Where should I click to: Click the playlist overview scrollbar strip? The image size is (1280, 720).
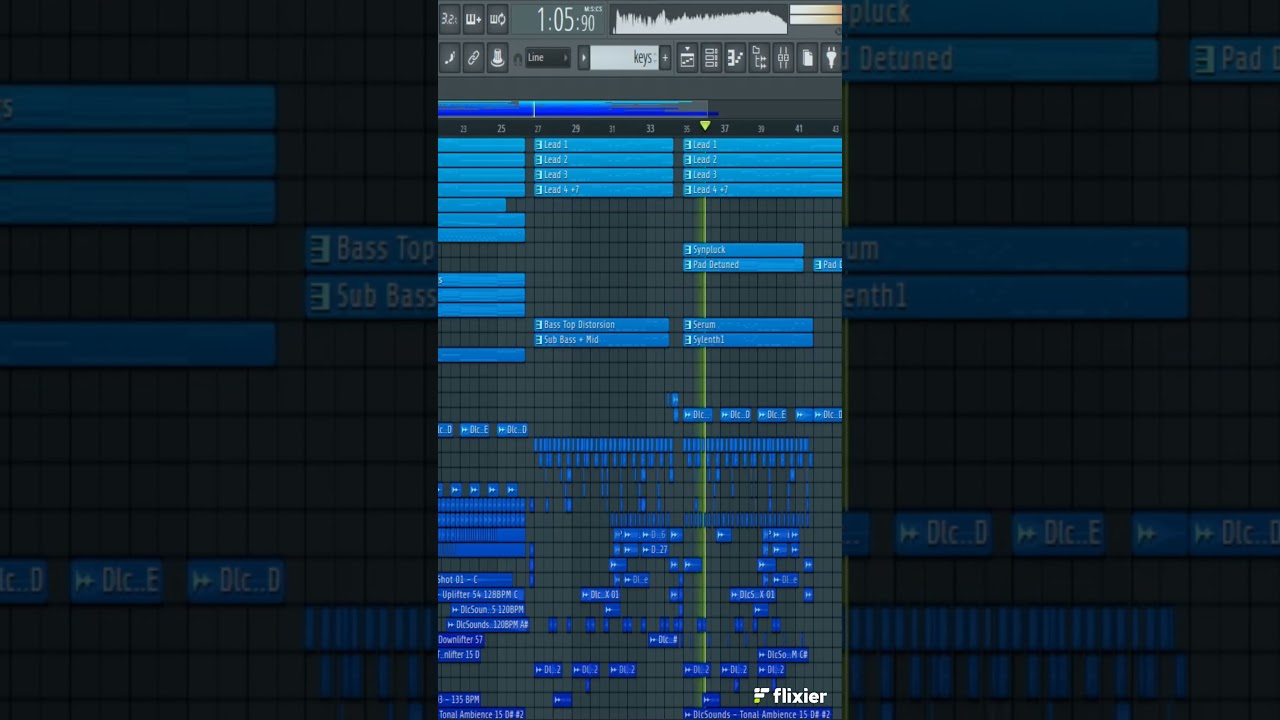point(640,108)
